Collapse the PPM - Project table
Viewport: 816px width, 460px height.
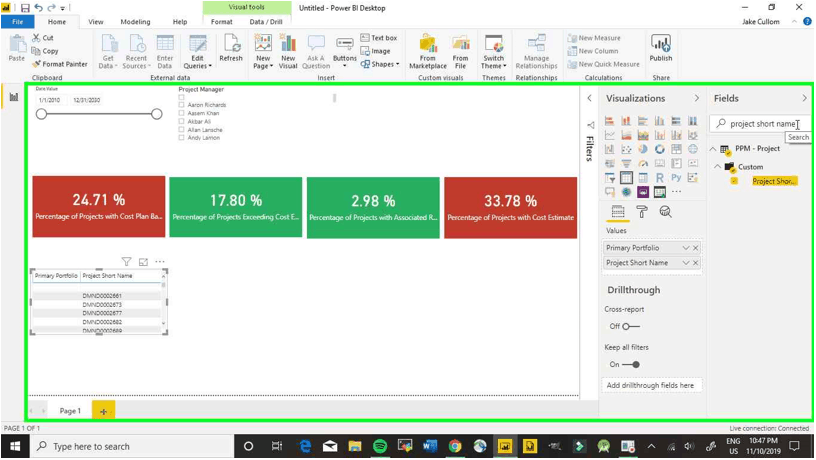[x=712, y=149]
